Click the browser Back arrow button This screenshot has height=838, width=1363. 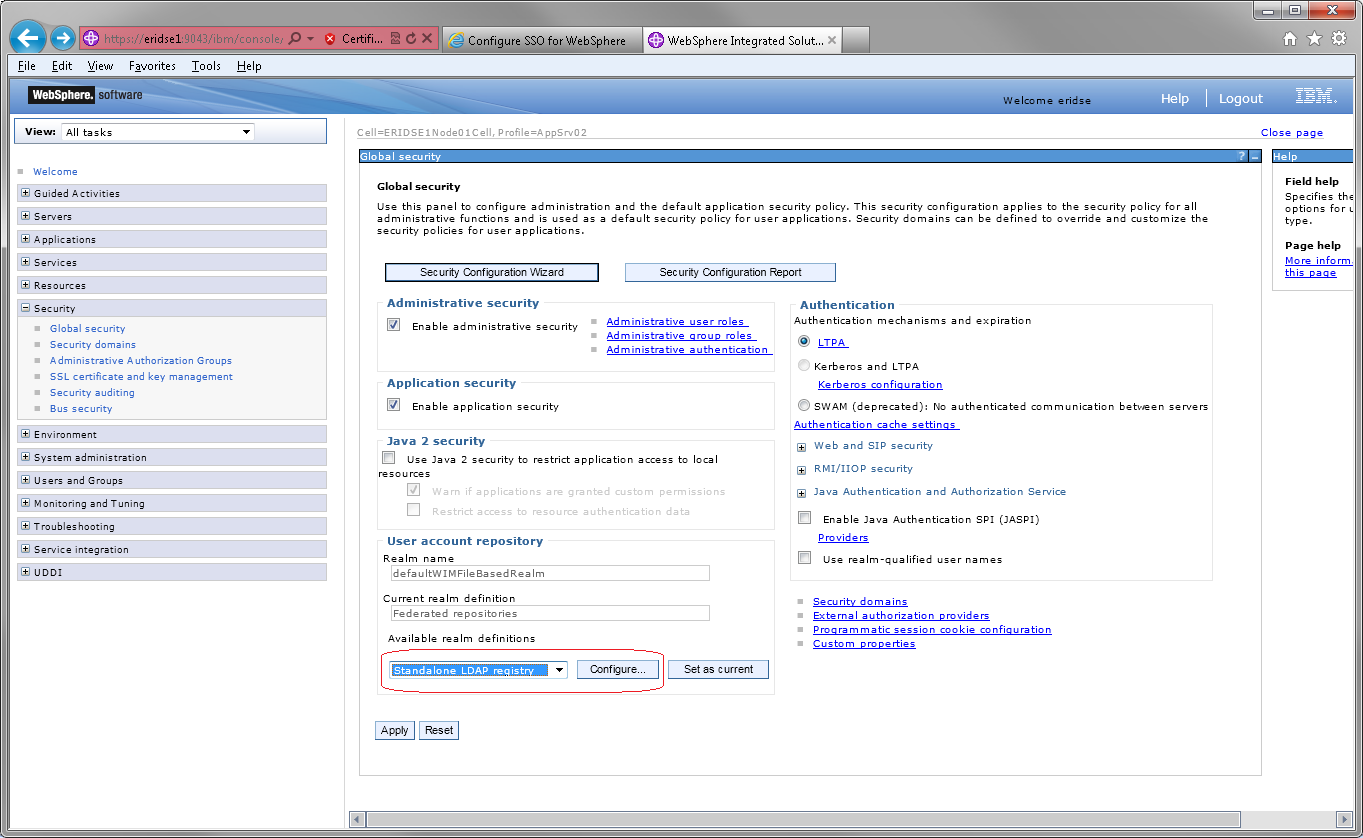(27, 39)
